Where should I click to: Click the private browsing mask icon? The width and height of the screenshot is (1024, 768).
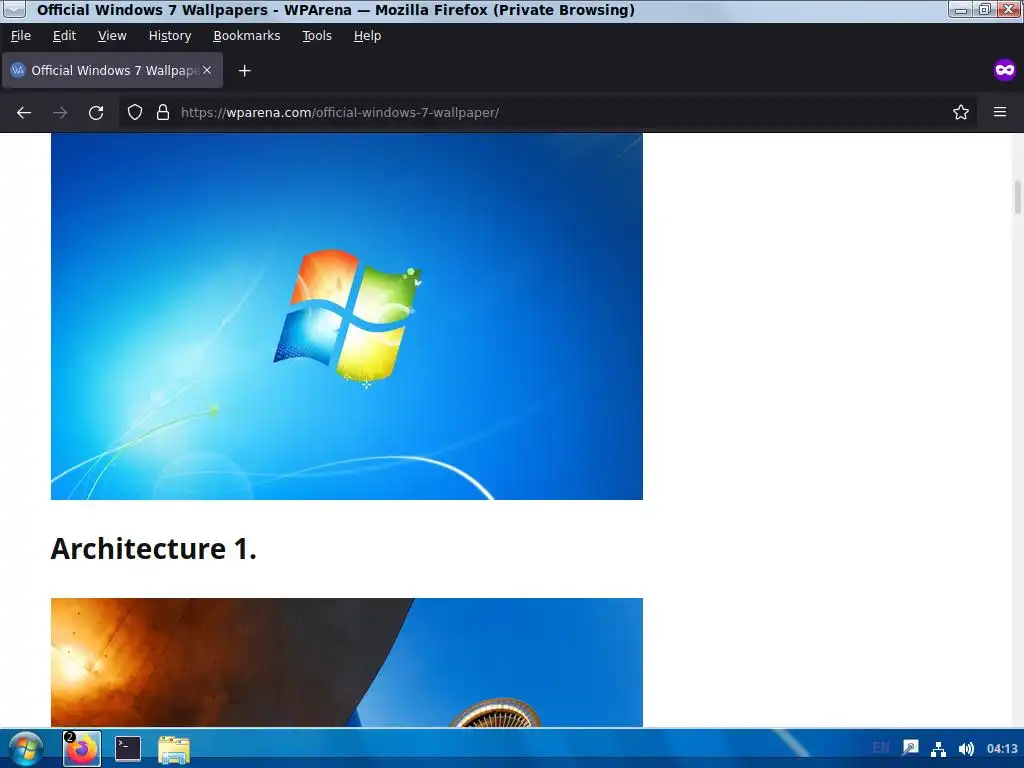tap(1004, 70)
